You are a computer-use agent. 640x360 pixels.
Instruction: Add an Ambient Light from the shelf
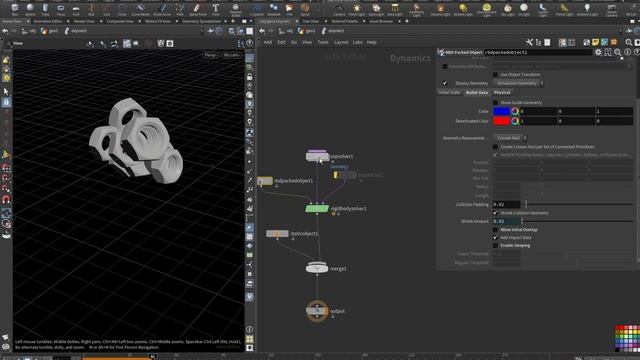(587, 9)
